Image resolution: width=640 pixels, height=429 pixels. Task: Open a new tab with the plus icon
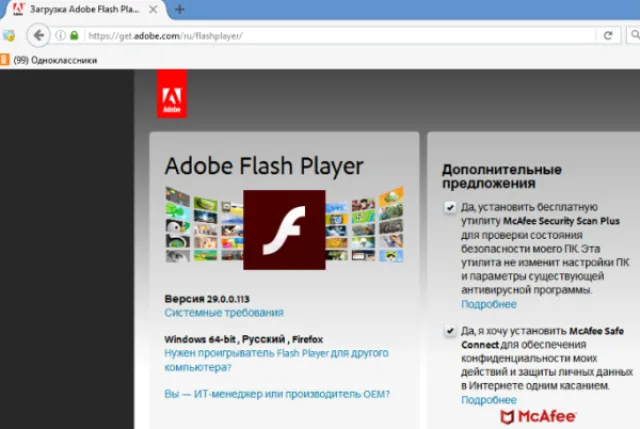[179, 9]
